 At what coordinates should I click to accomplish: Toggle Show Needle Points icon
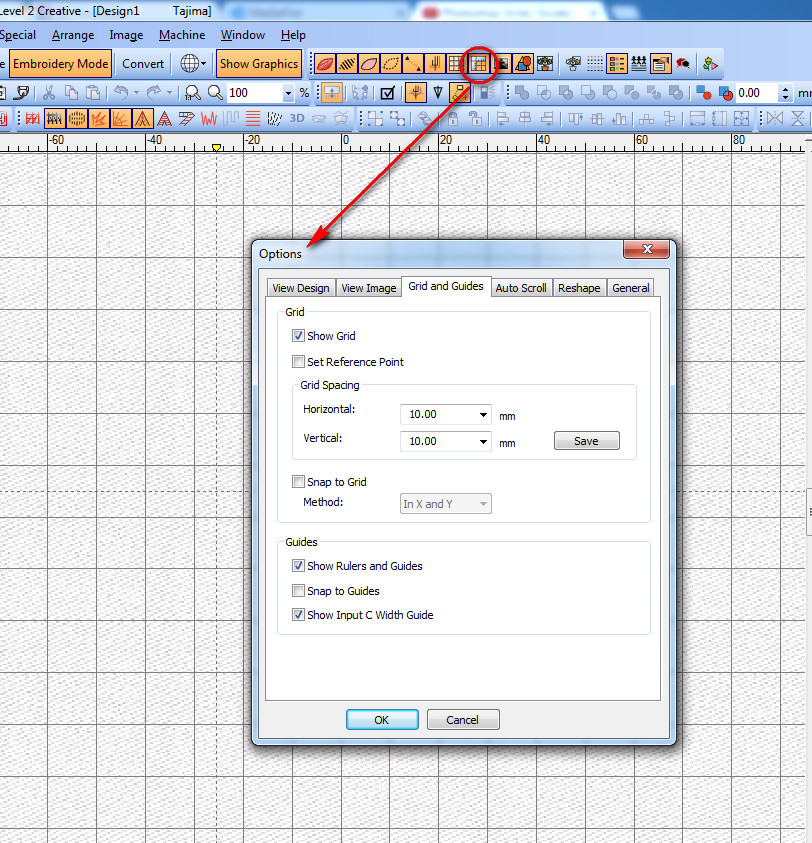(x=435, y=64)
